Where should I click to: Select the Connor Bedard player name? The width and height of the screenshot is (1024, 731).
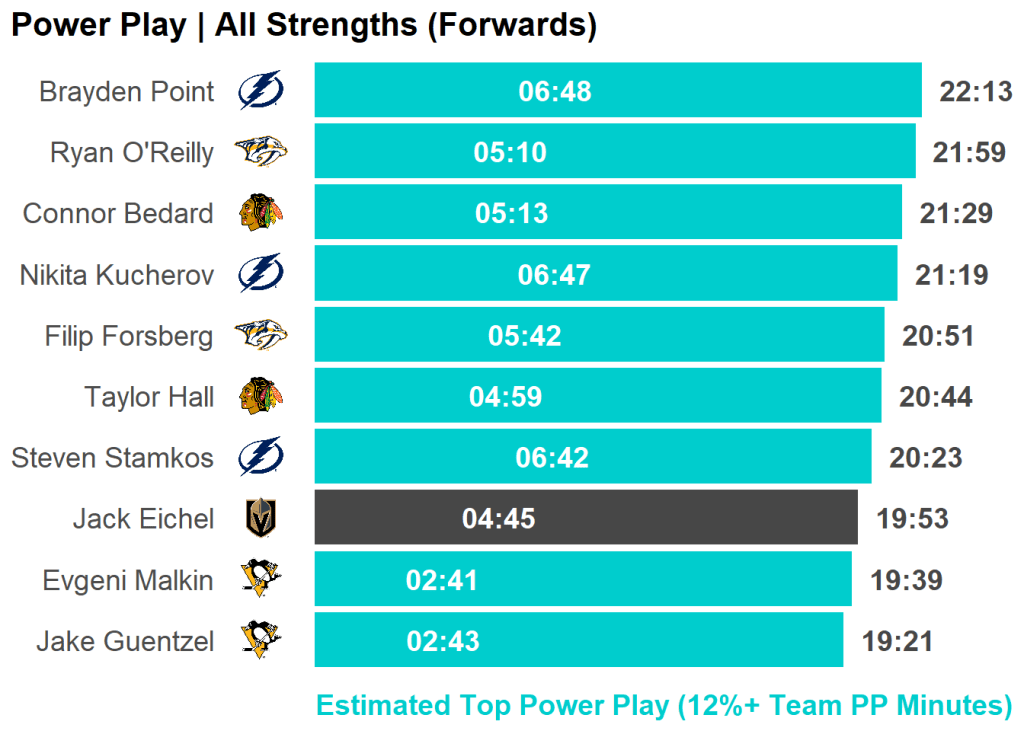[118, 214]
